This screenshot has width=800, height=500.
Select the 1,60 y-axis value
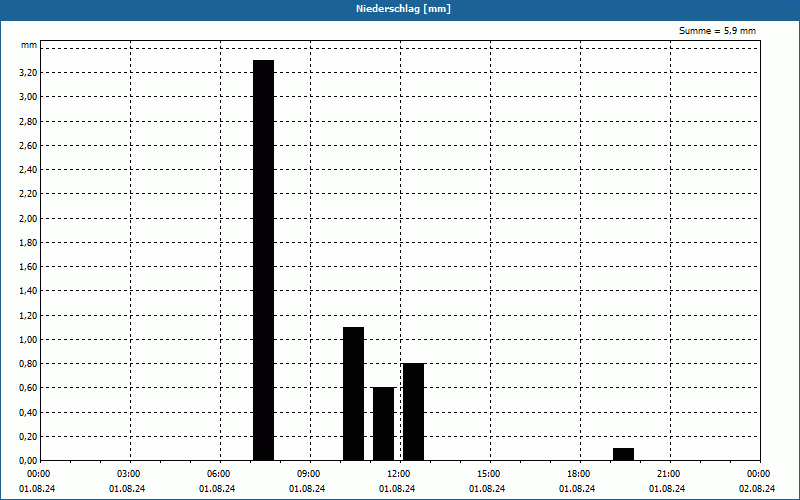(x=28, y=267)
